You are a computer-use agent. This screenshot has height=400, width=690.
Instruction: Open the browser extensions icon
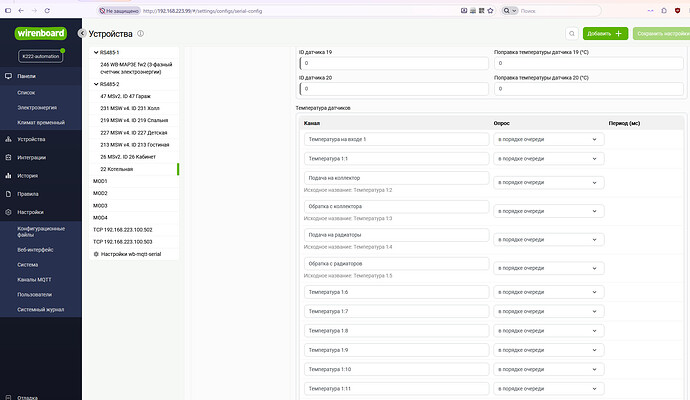[664, 11]
